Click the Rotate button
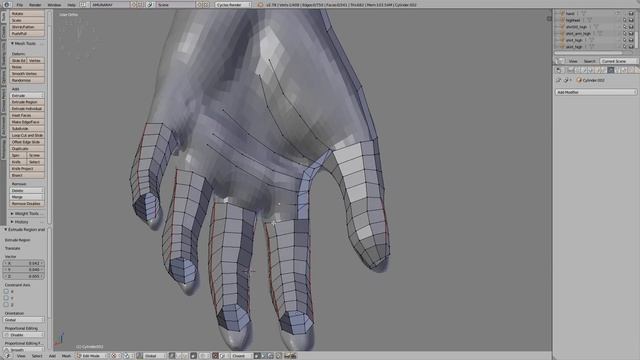This screenshot has width=640, height=360. [27, 13]
